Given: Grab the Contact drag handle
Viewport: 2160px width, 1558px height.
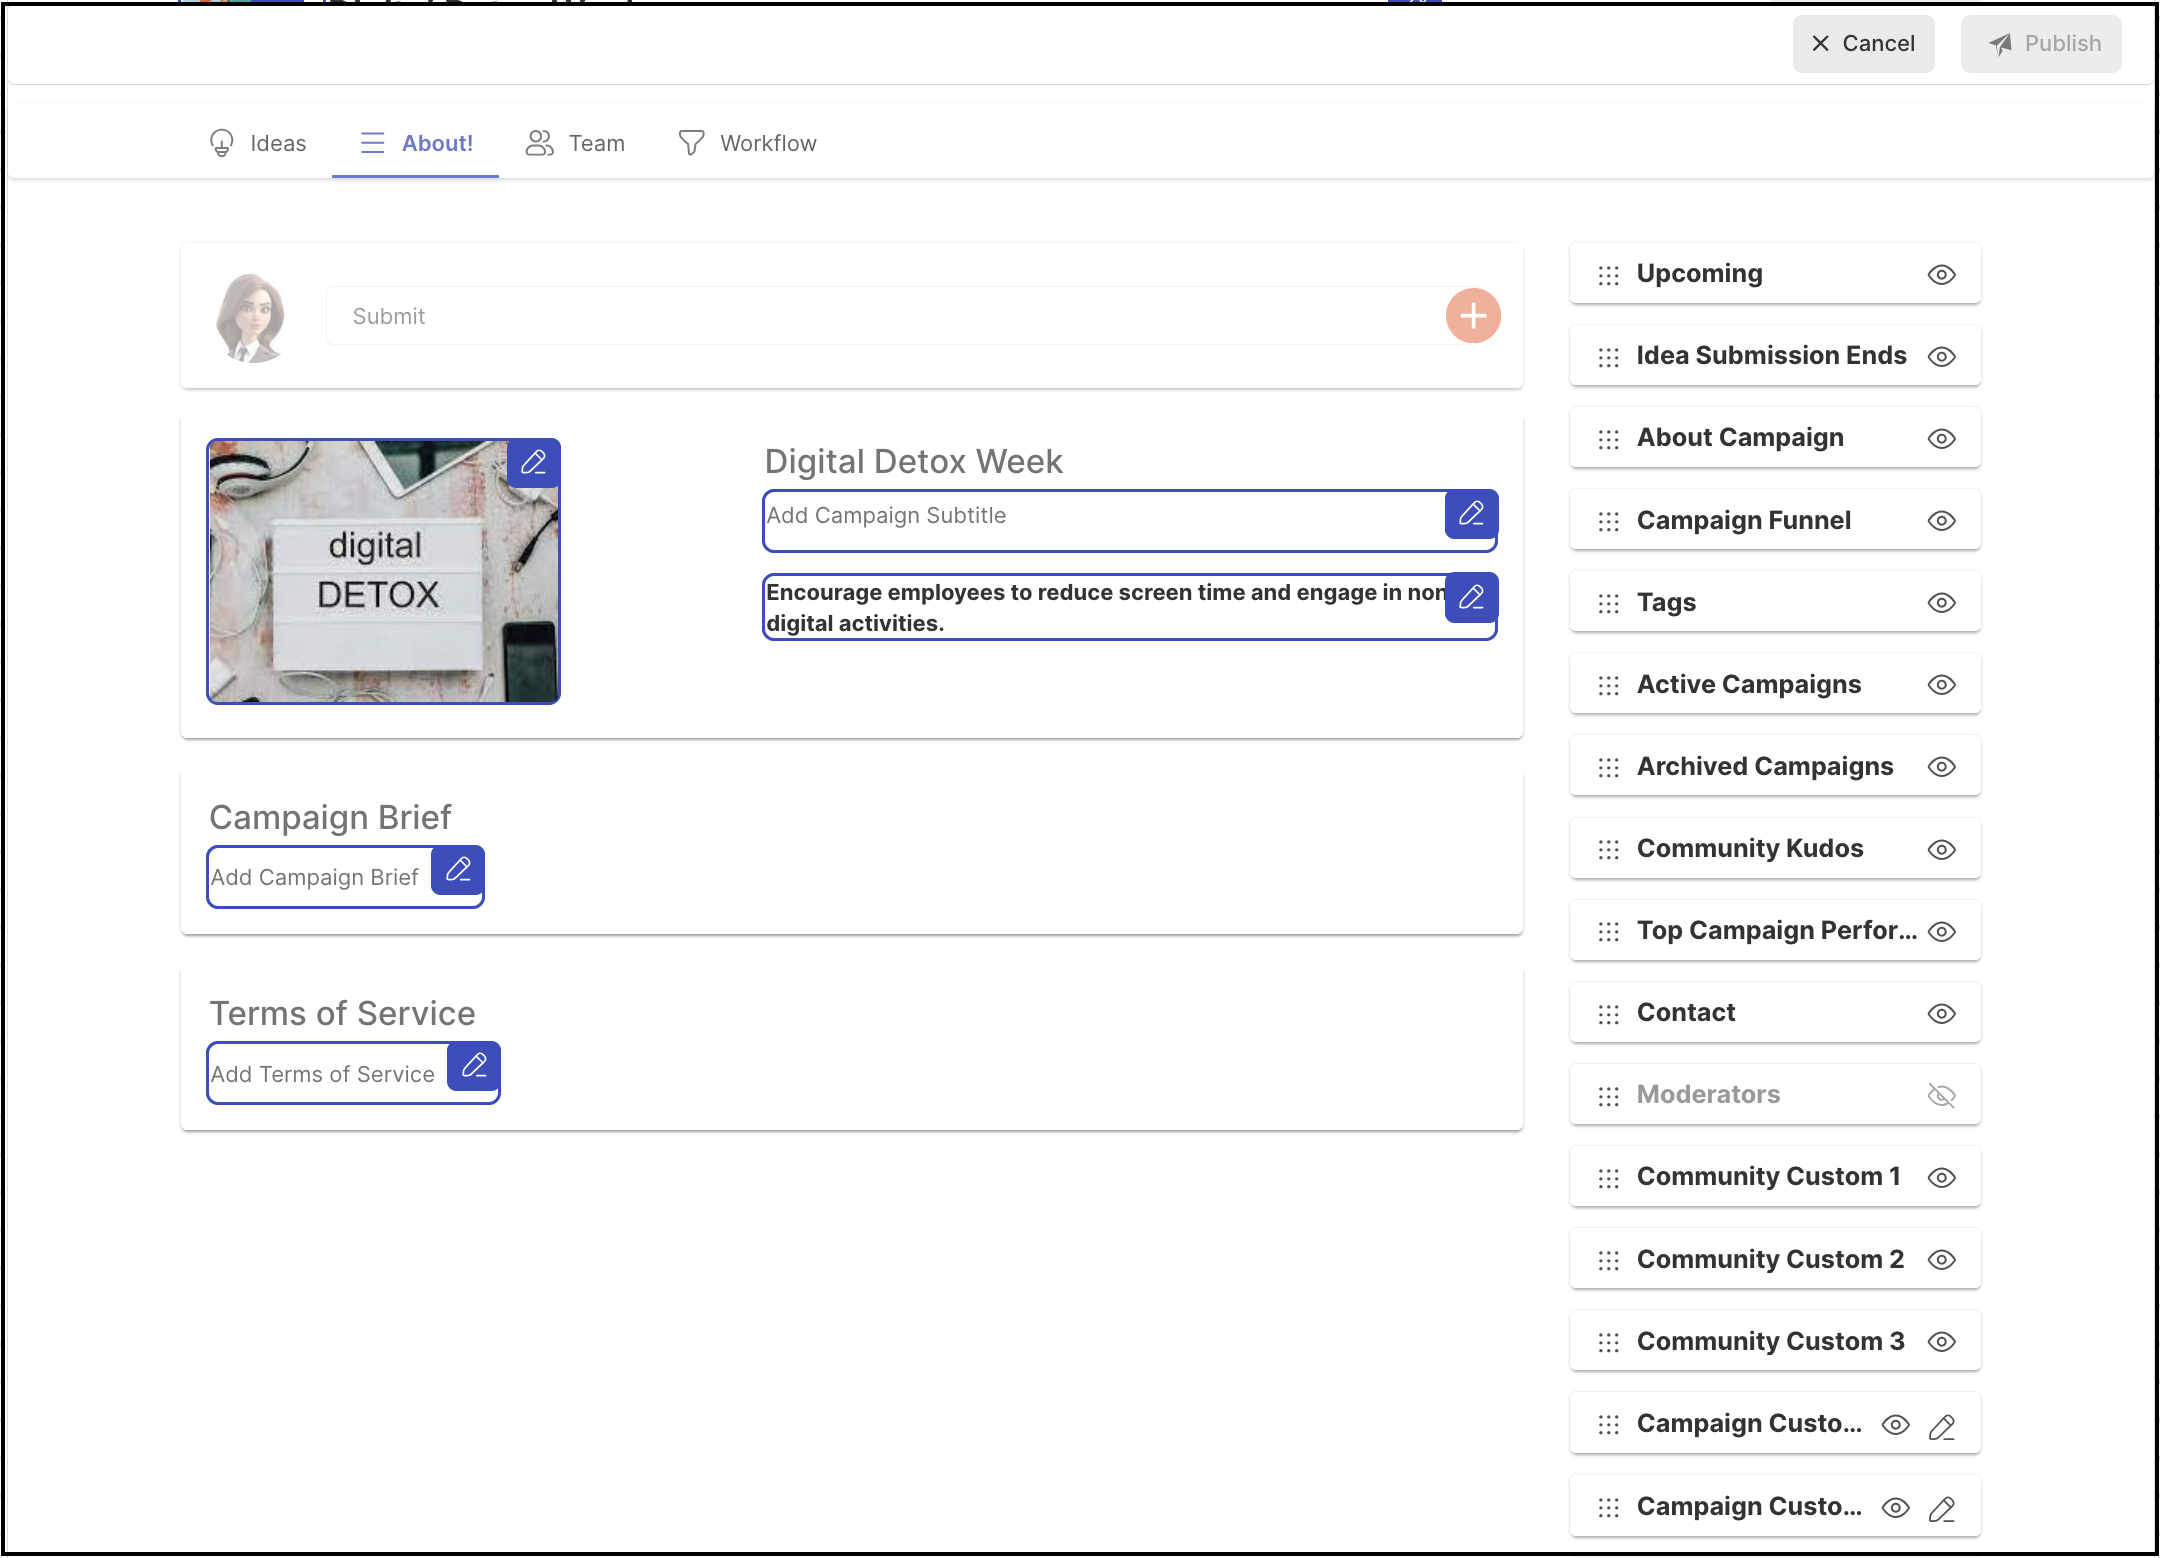Looking at the screenshot, I should [1608, 1014].
